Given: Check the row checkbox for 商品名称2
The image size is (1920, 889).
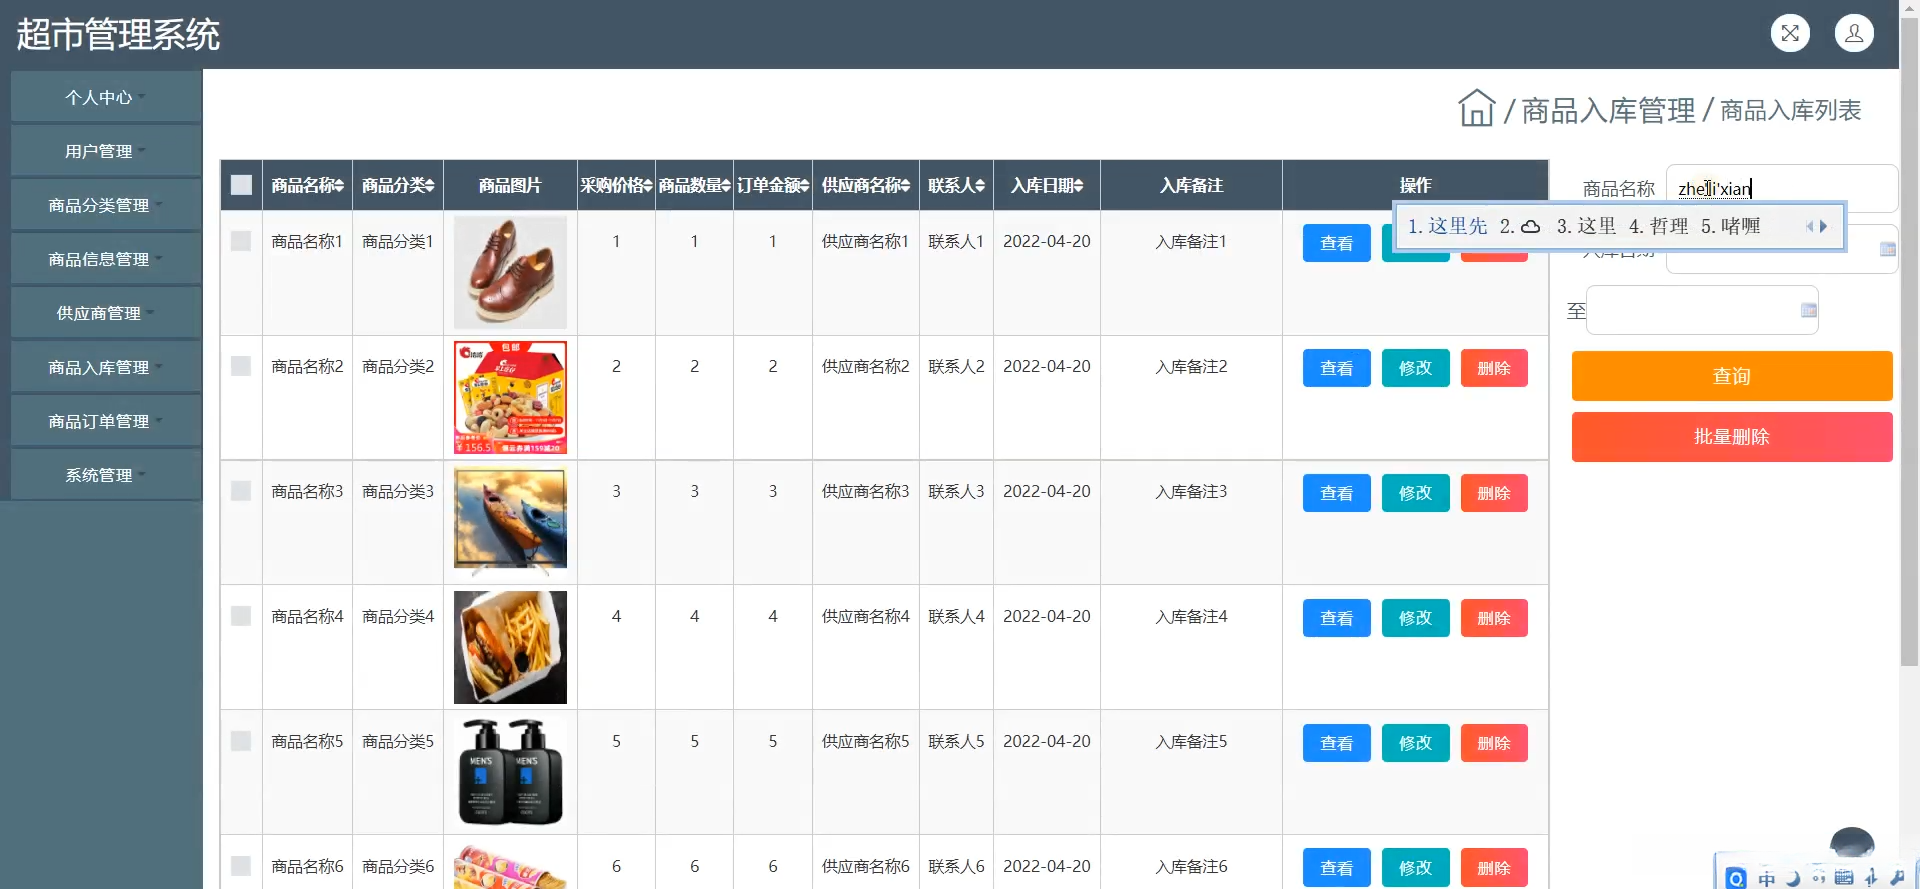Looking at the screenshot, I should click(x=241, y=366).
